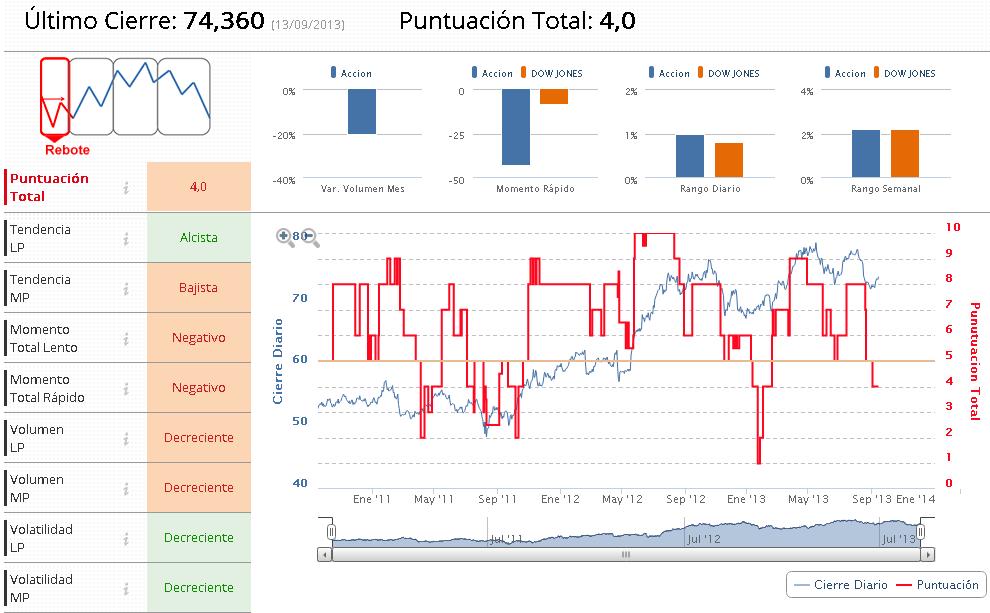990x613 pixels.
Task: Click the horizontal scrollbar thumb under the navigator
Action: [626, 554]
